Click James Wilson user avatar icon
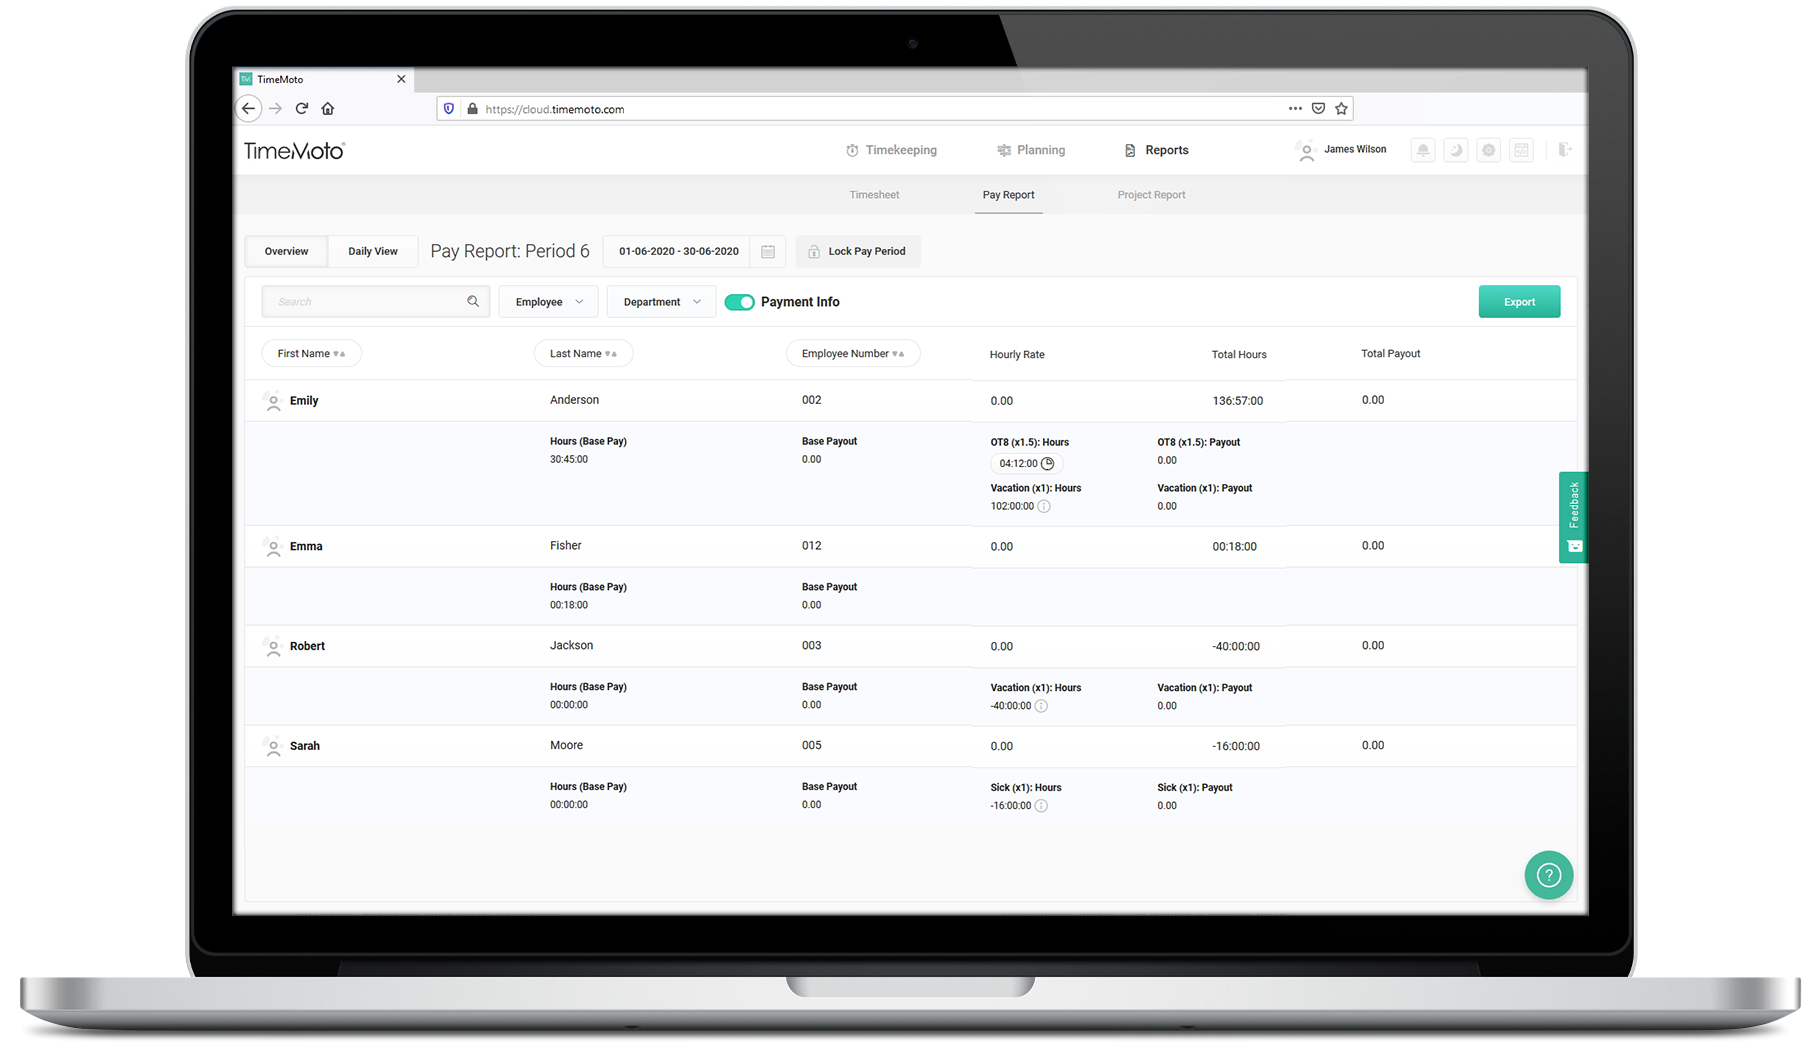1820x1060 pixels. 1306,151
